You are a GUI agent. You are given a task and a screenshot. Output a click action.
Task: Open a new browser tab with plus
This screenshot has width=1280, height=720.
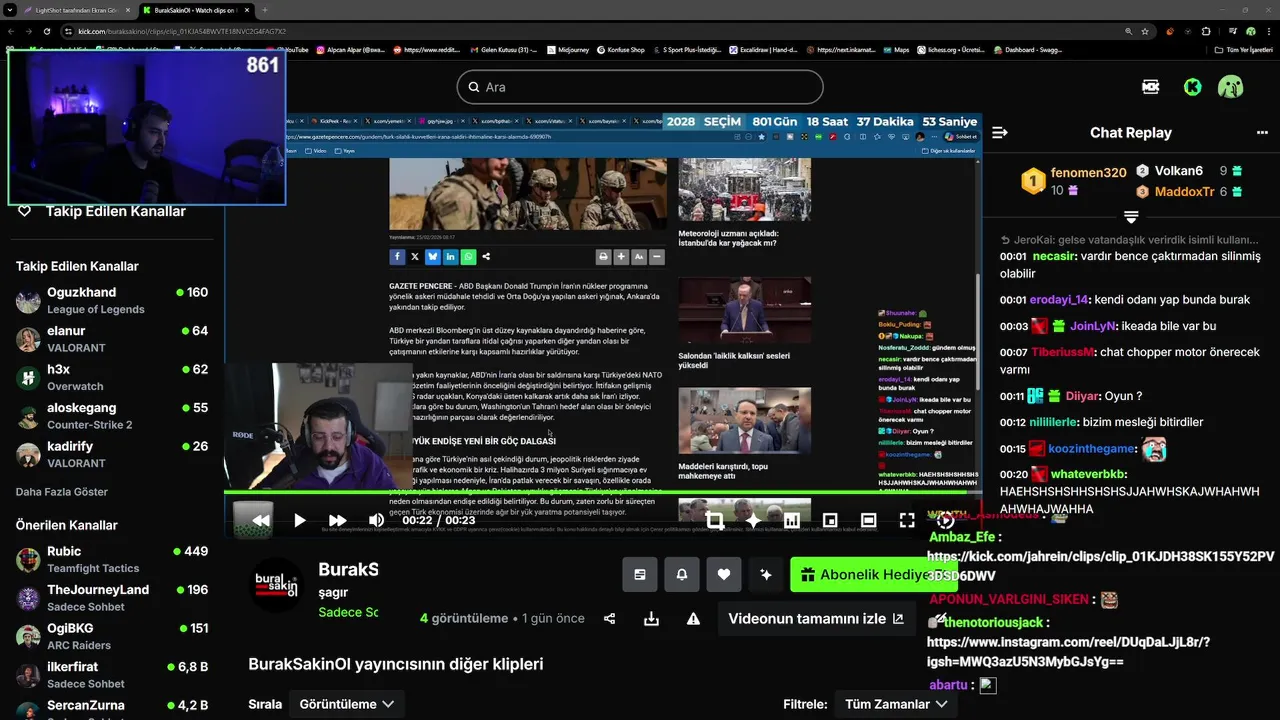coord(265,10)
